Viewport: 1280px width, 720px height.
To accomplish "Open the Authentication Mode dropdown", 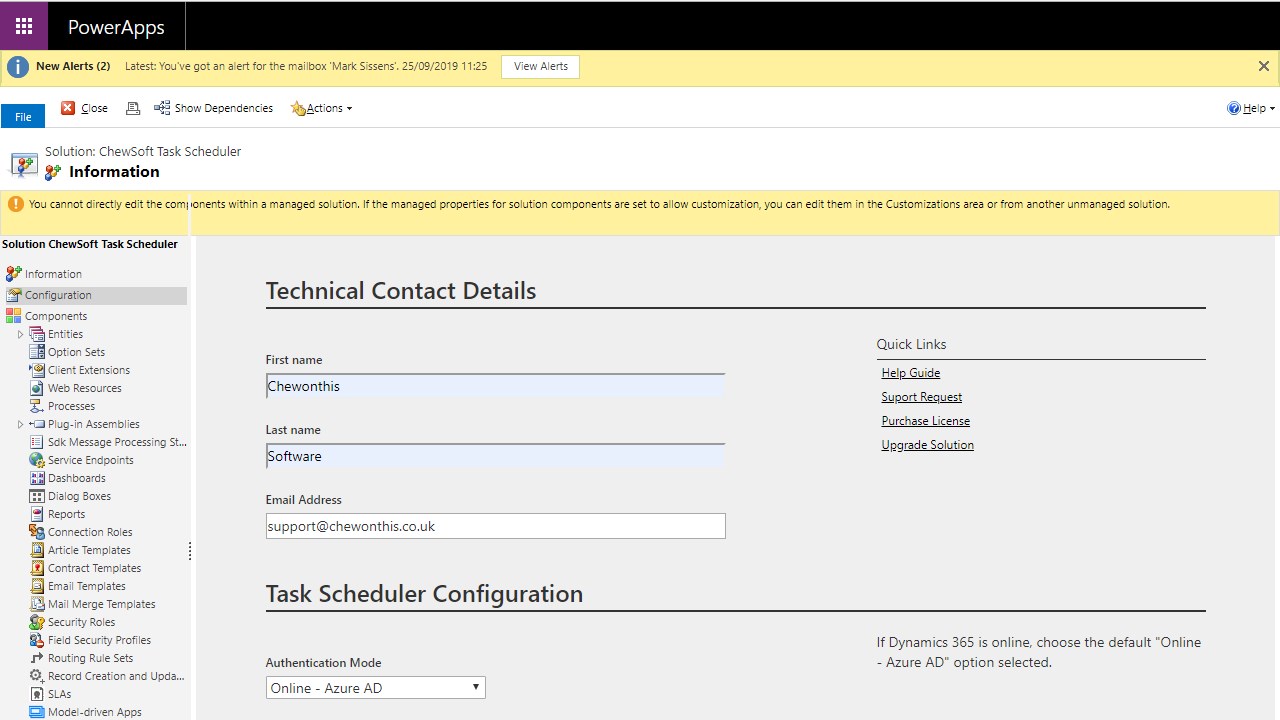I will [x=375, y=688].
